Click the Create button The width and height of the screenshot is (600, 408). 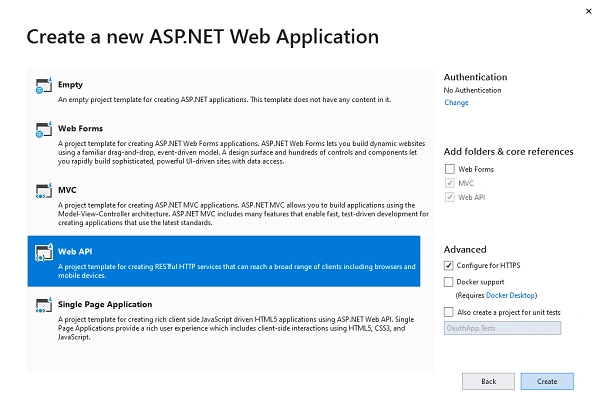(x=547, y=381)
